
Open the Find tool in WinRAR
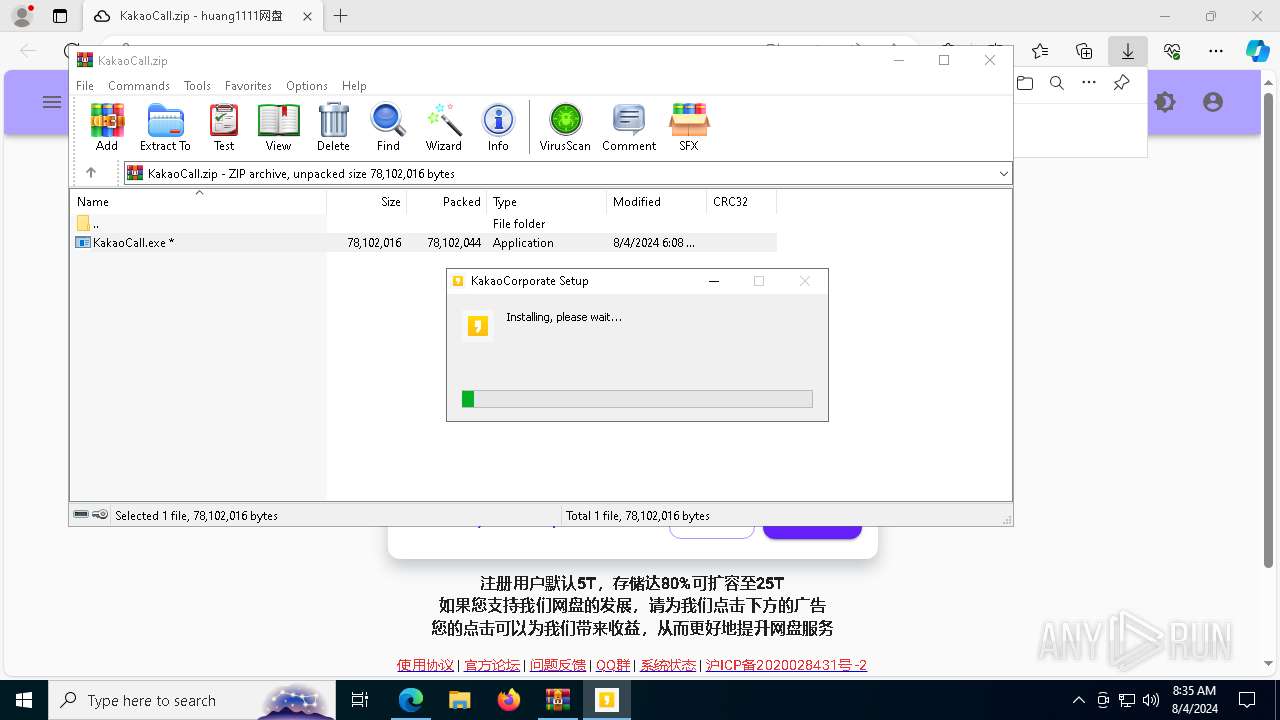[x=388, y=127]
